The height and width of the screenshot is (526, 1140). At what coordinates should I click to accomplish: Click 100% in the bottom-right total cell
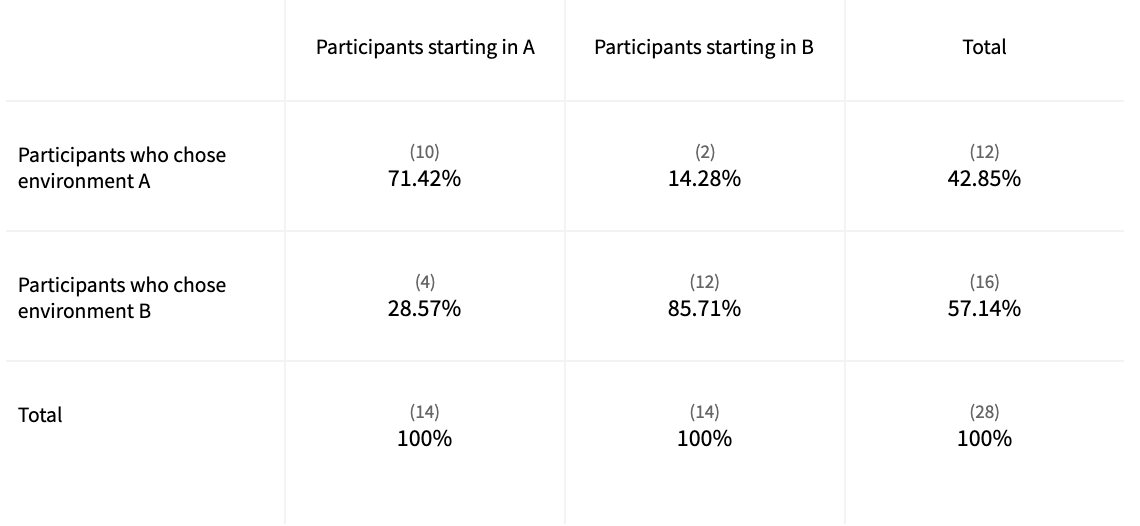[984, 438]
